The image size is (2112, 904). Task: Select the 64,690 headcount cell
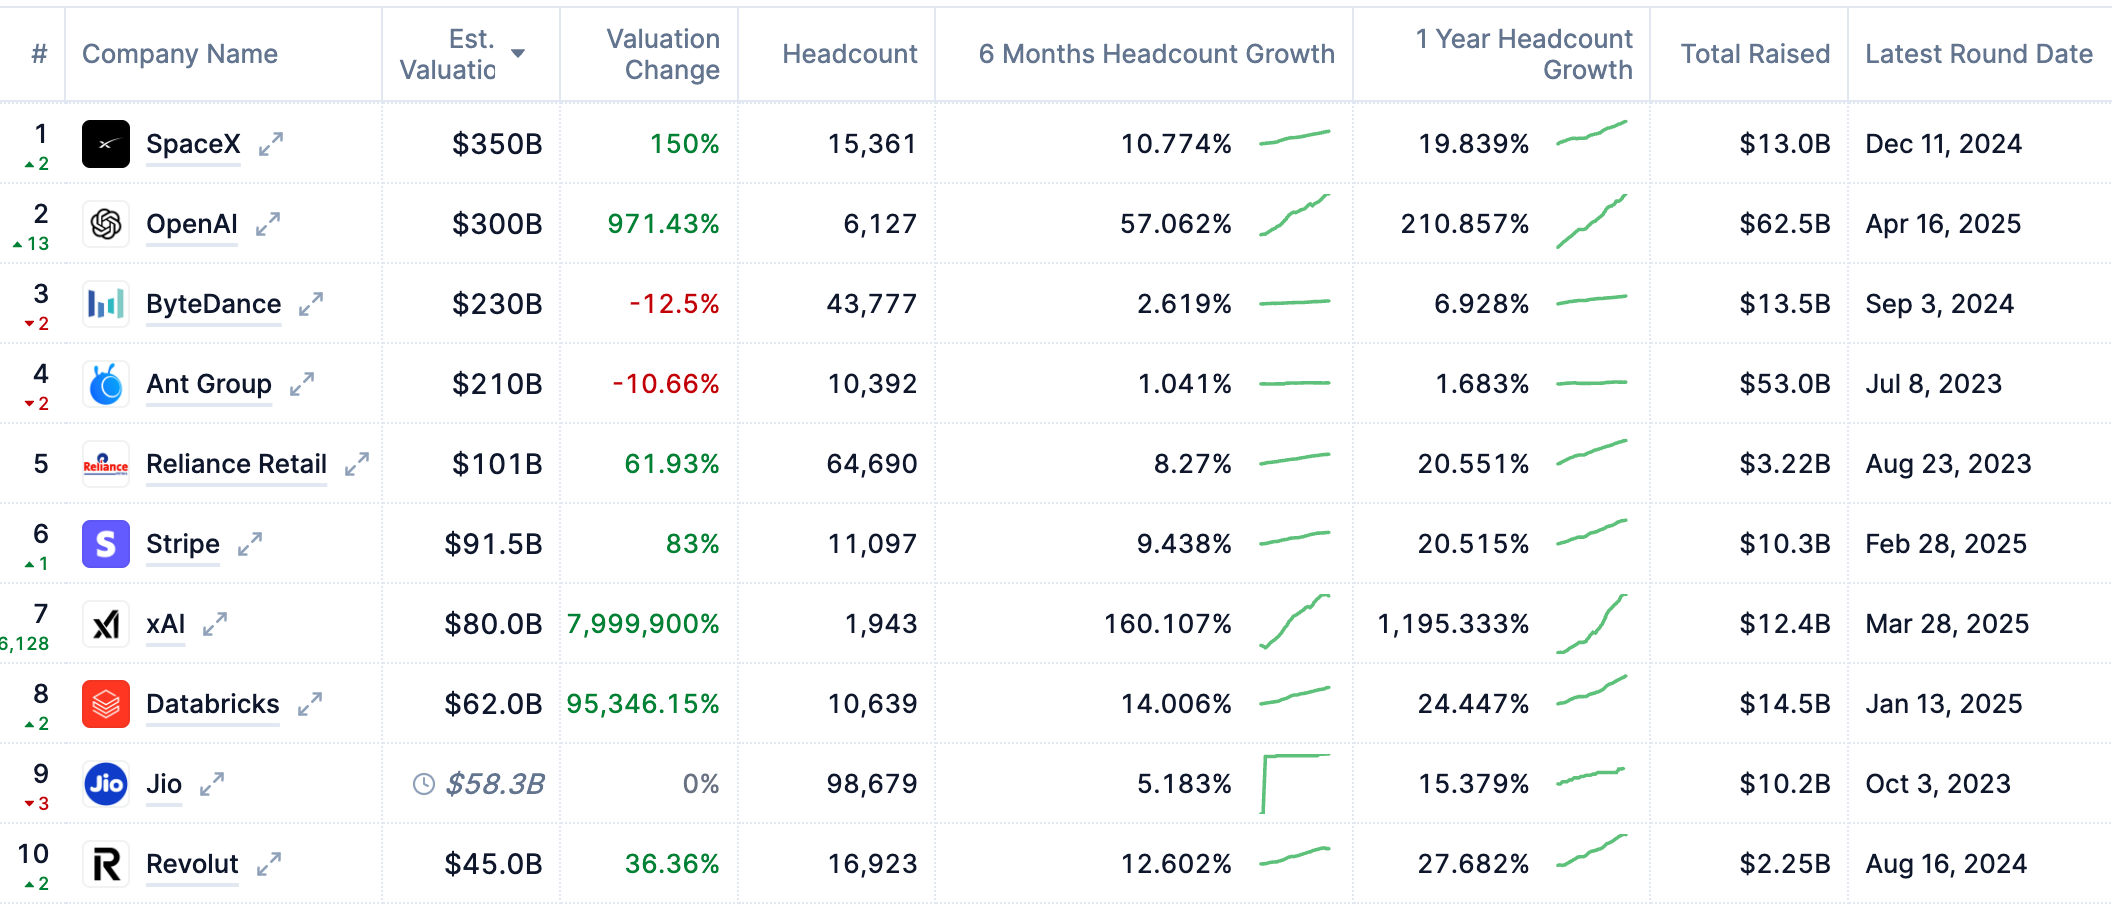point(872,464)
